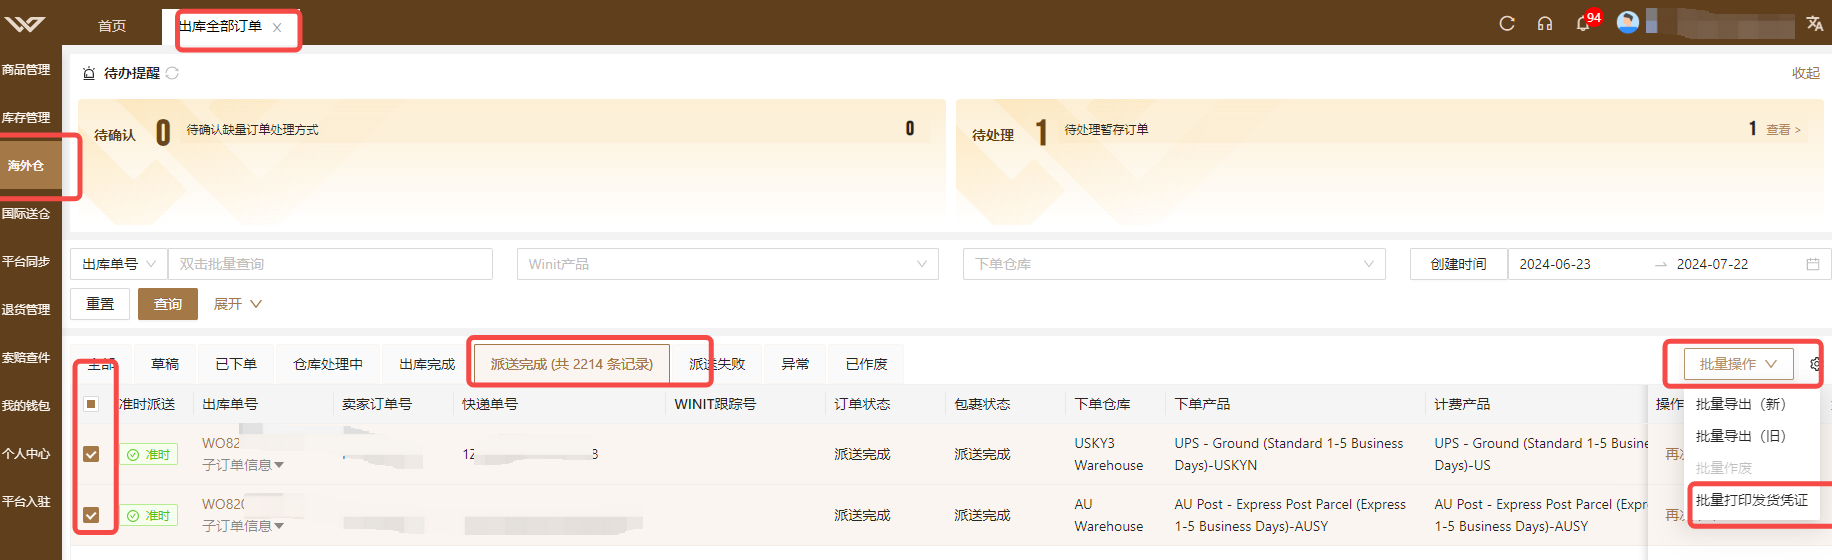Refresh the 待办提醒 section spinner icon
Viewport: 1832px width, 560px height.
click(172, 73)
